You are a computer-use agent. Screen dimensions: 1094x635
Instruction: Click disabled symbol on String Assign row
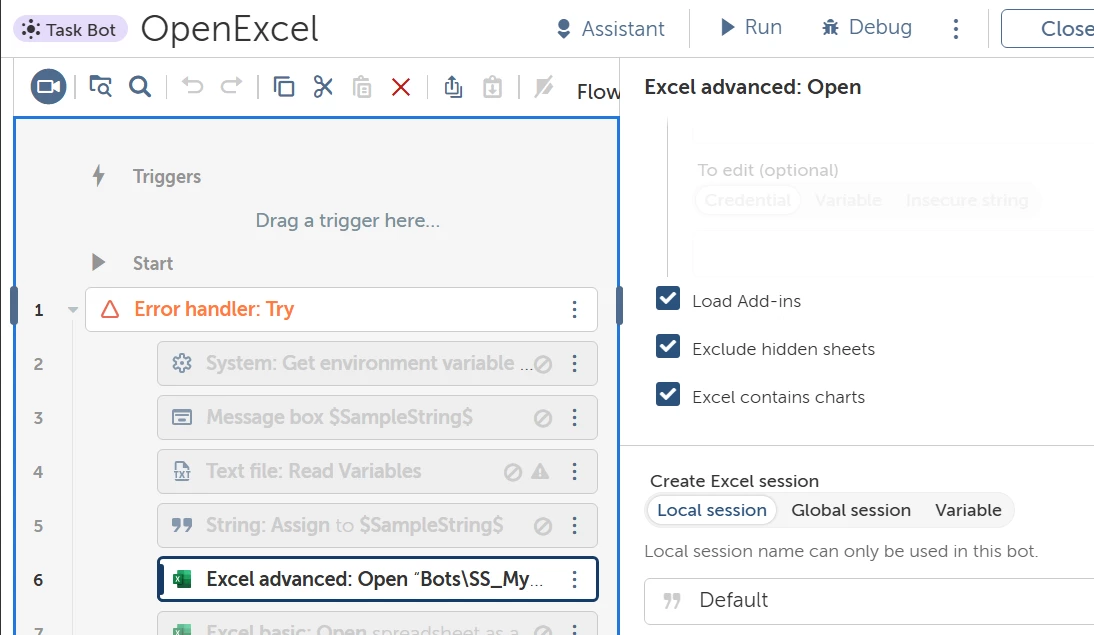click(x=543, y=526)
